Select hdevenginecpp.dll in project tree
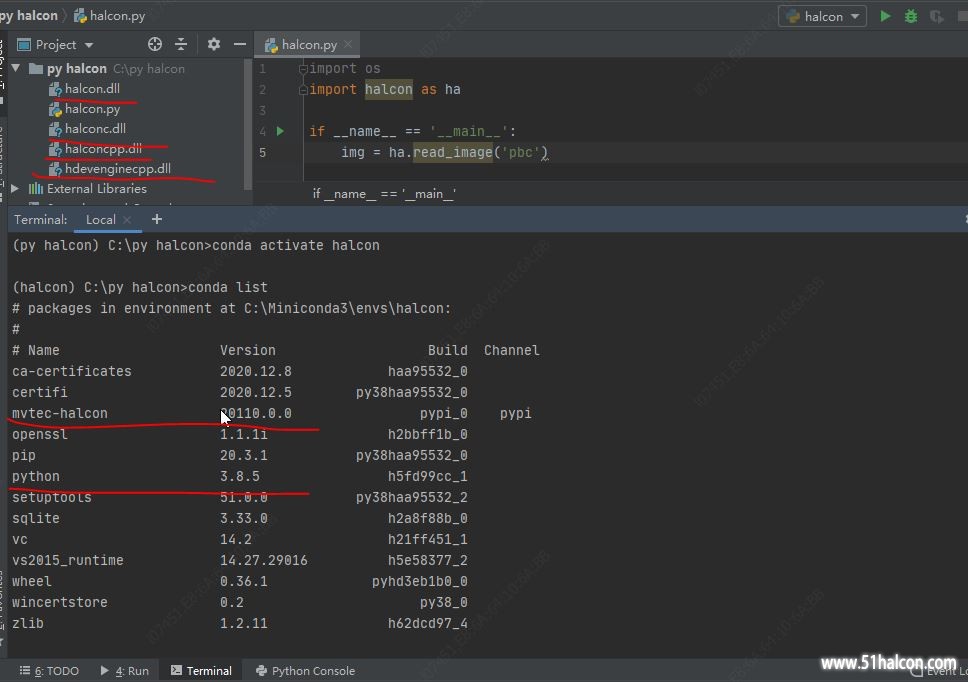Viewport: 968px width, 682px height. pos(118,168)
